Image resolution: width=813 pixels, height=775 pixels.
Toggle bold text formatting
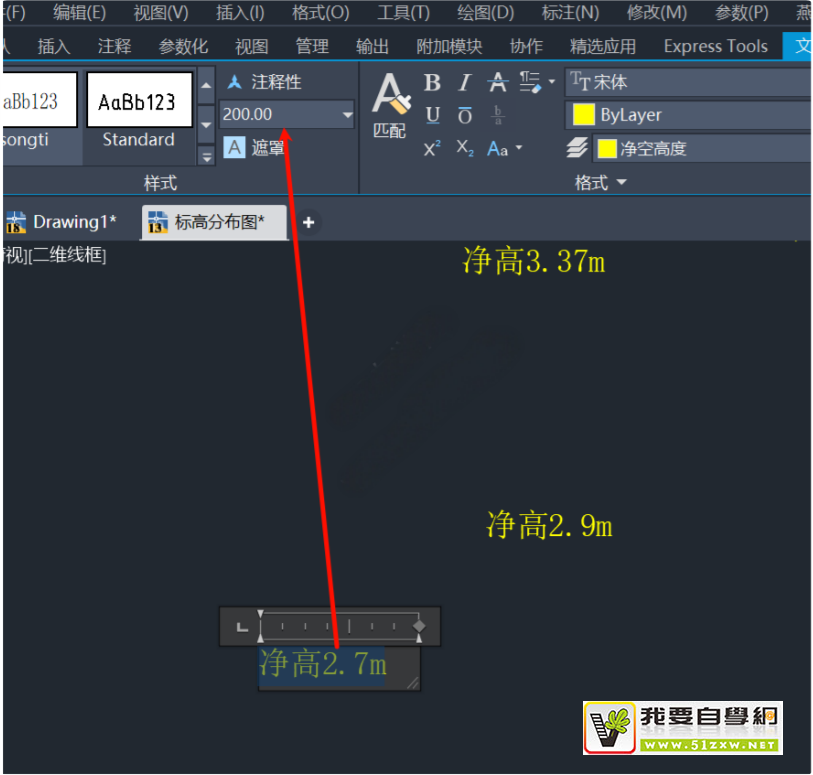coord(432,83)
